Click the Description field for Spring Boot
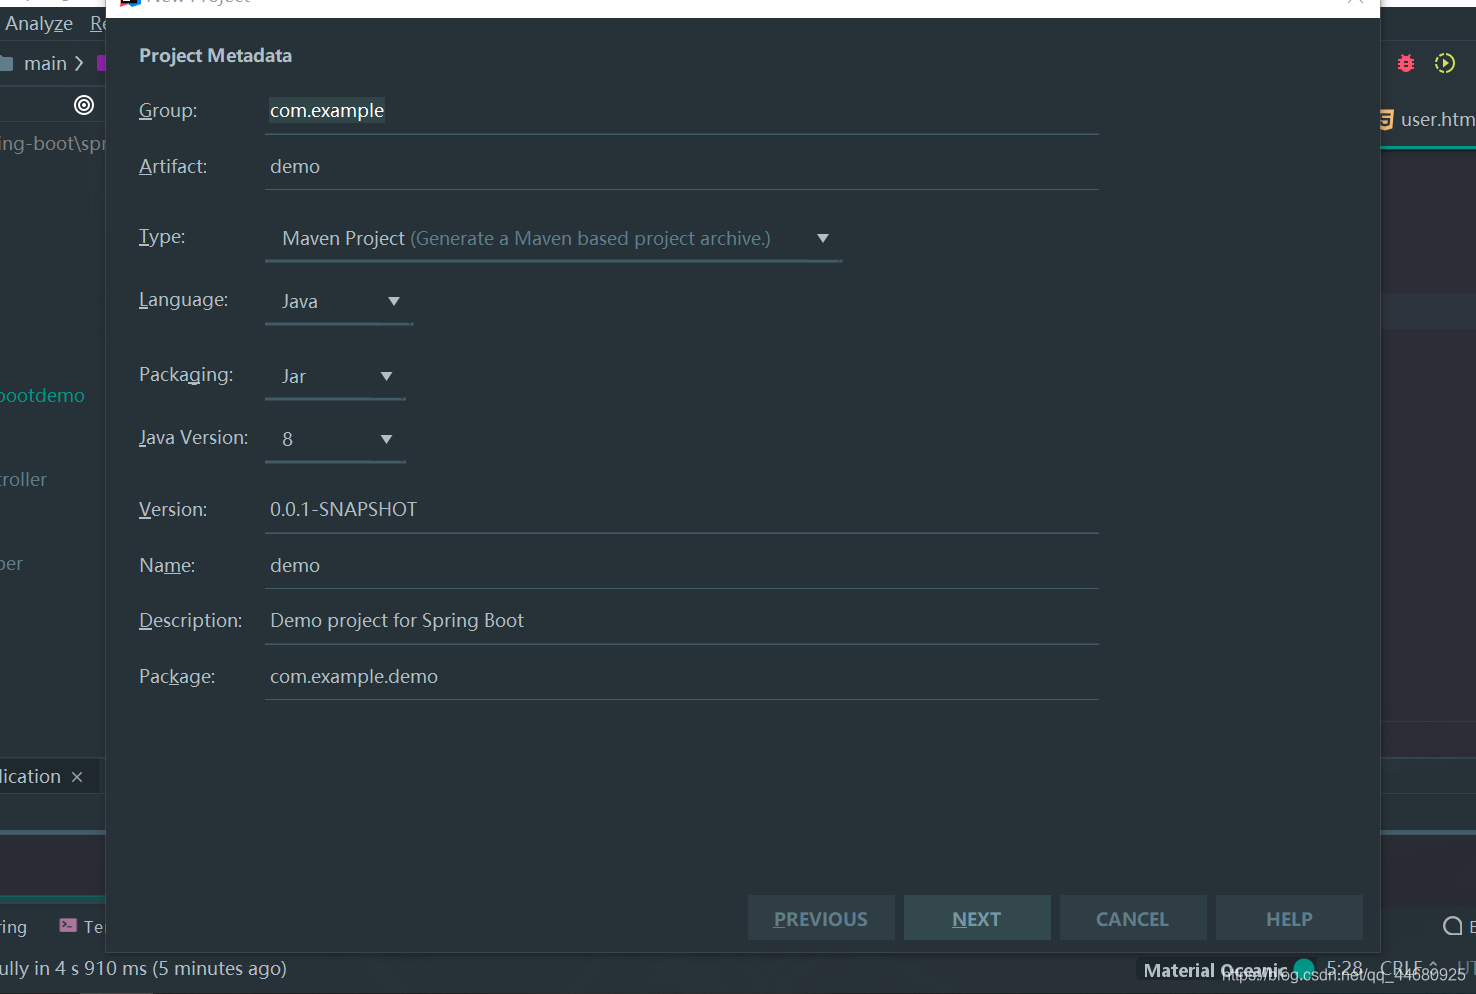Viewport: 1476px width, 994px height. pos(681,620)
